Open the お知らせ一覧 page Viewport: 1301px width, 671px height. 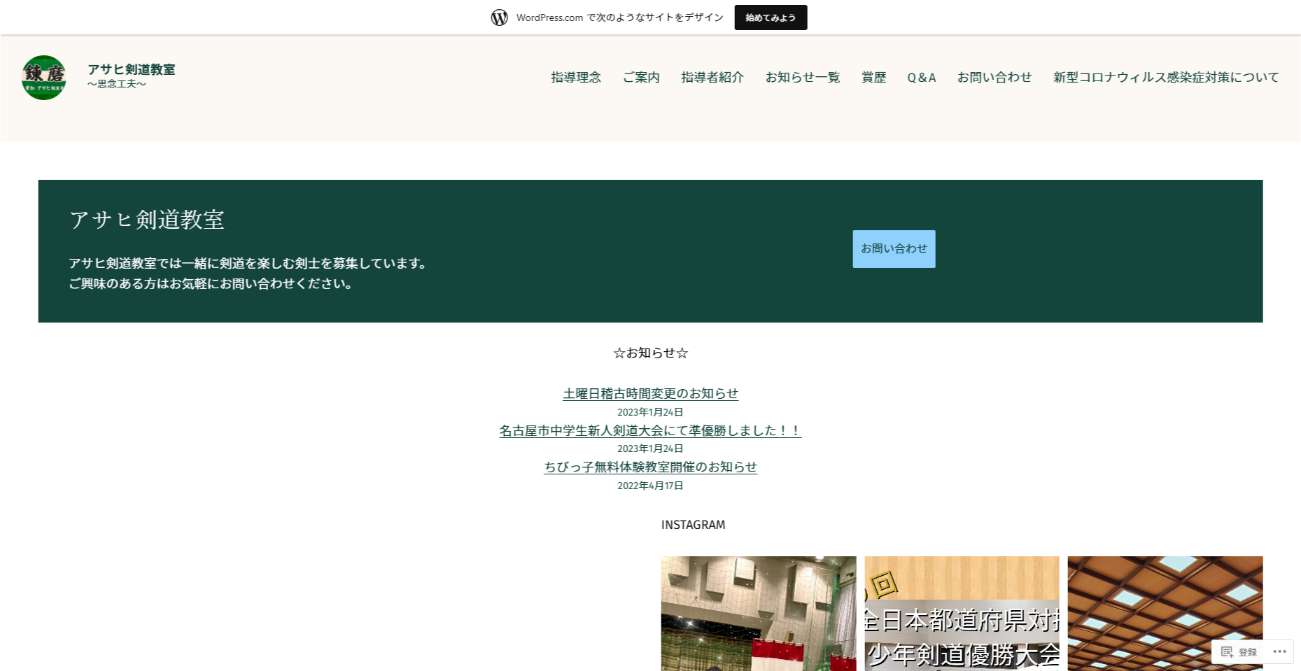pos(802,77)
